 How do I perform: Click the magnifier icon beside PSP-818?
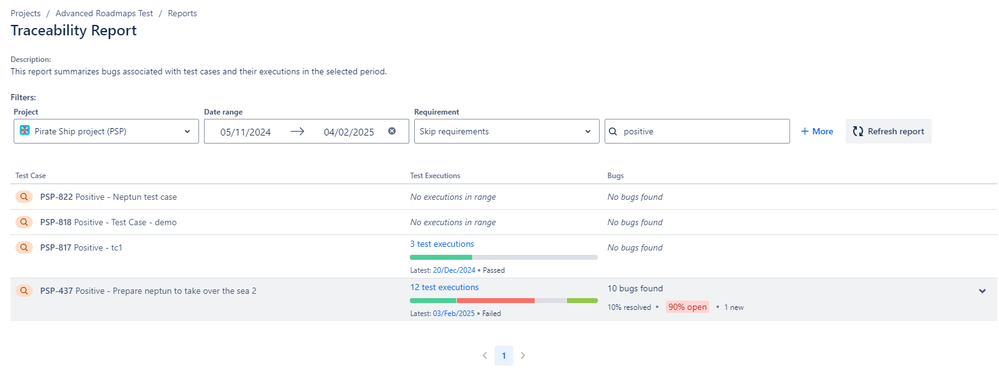click(x=24, y=222)
